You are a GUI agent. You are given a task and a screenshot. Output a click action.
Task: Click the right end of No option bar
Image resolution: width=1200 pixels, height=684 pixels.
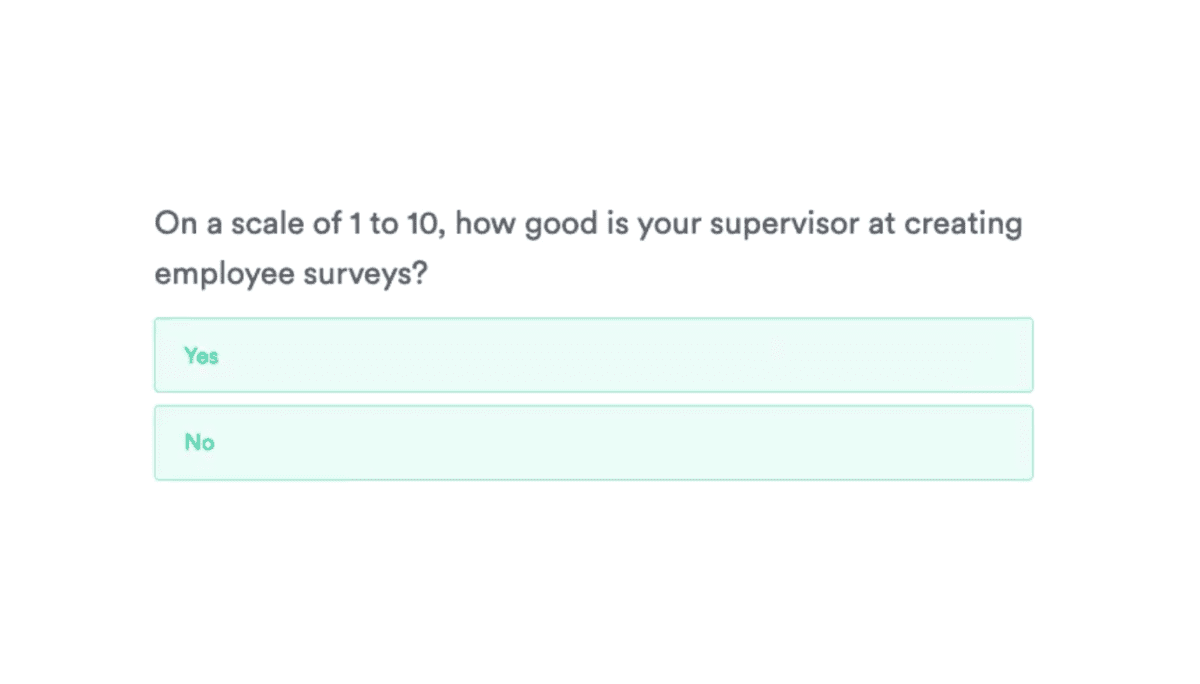pyautogui.click(x=1010, y=442)
